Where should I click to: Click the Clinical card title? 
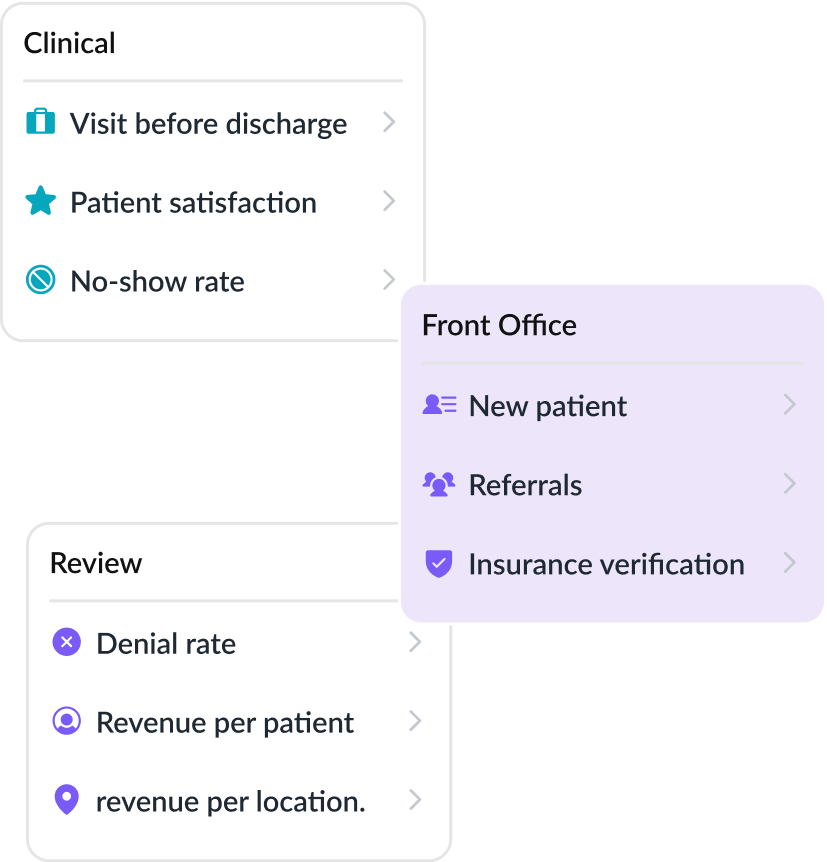[x=69, y=43]
